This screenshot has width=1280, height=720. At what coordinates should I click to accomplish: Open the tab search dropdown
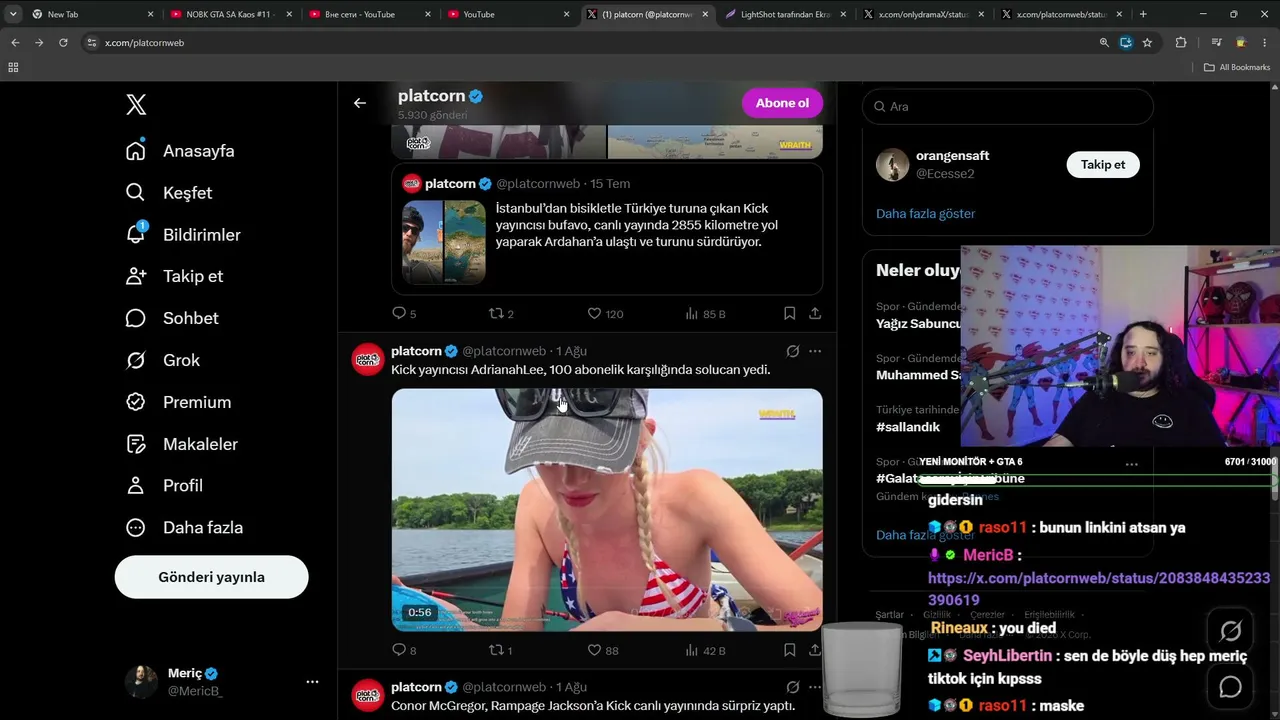coord(13,14)
